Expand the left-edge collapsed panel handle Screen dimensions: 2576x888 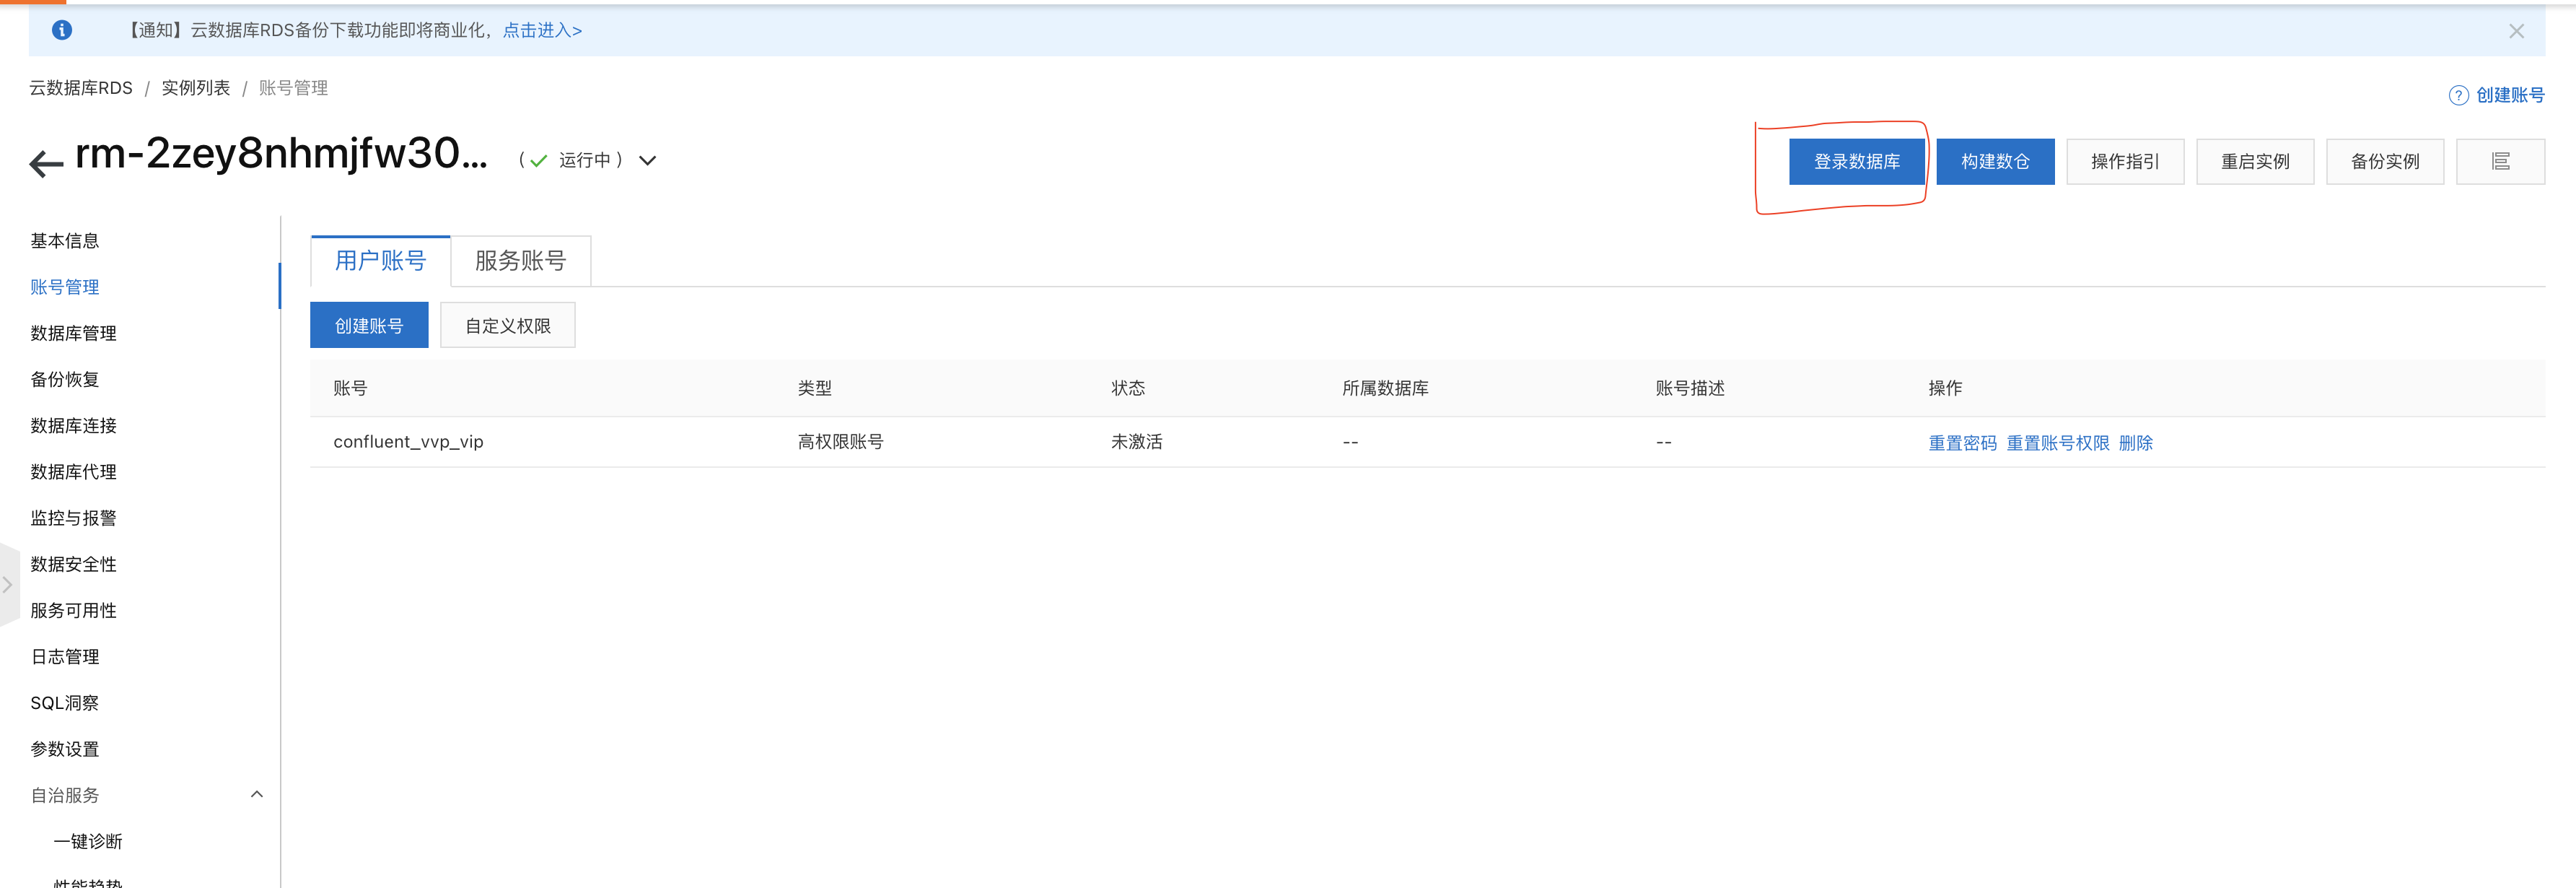8,585
